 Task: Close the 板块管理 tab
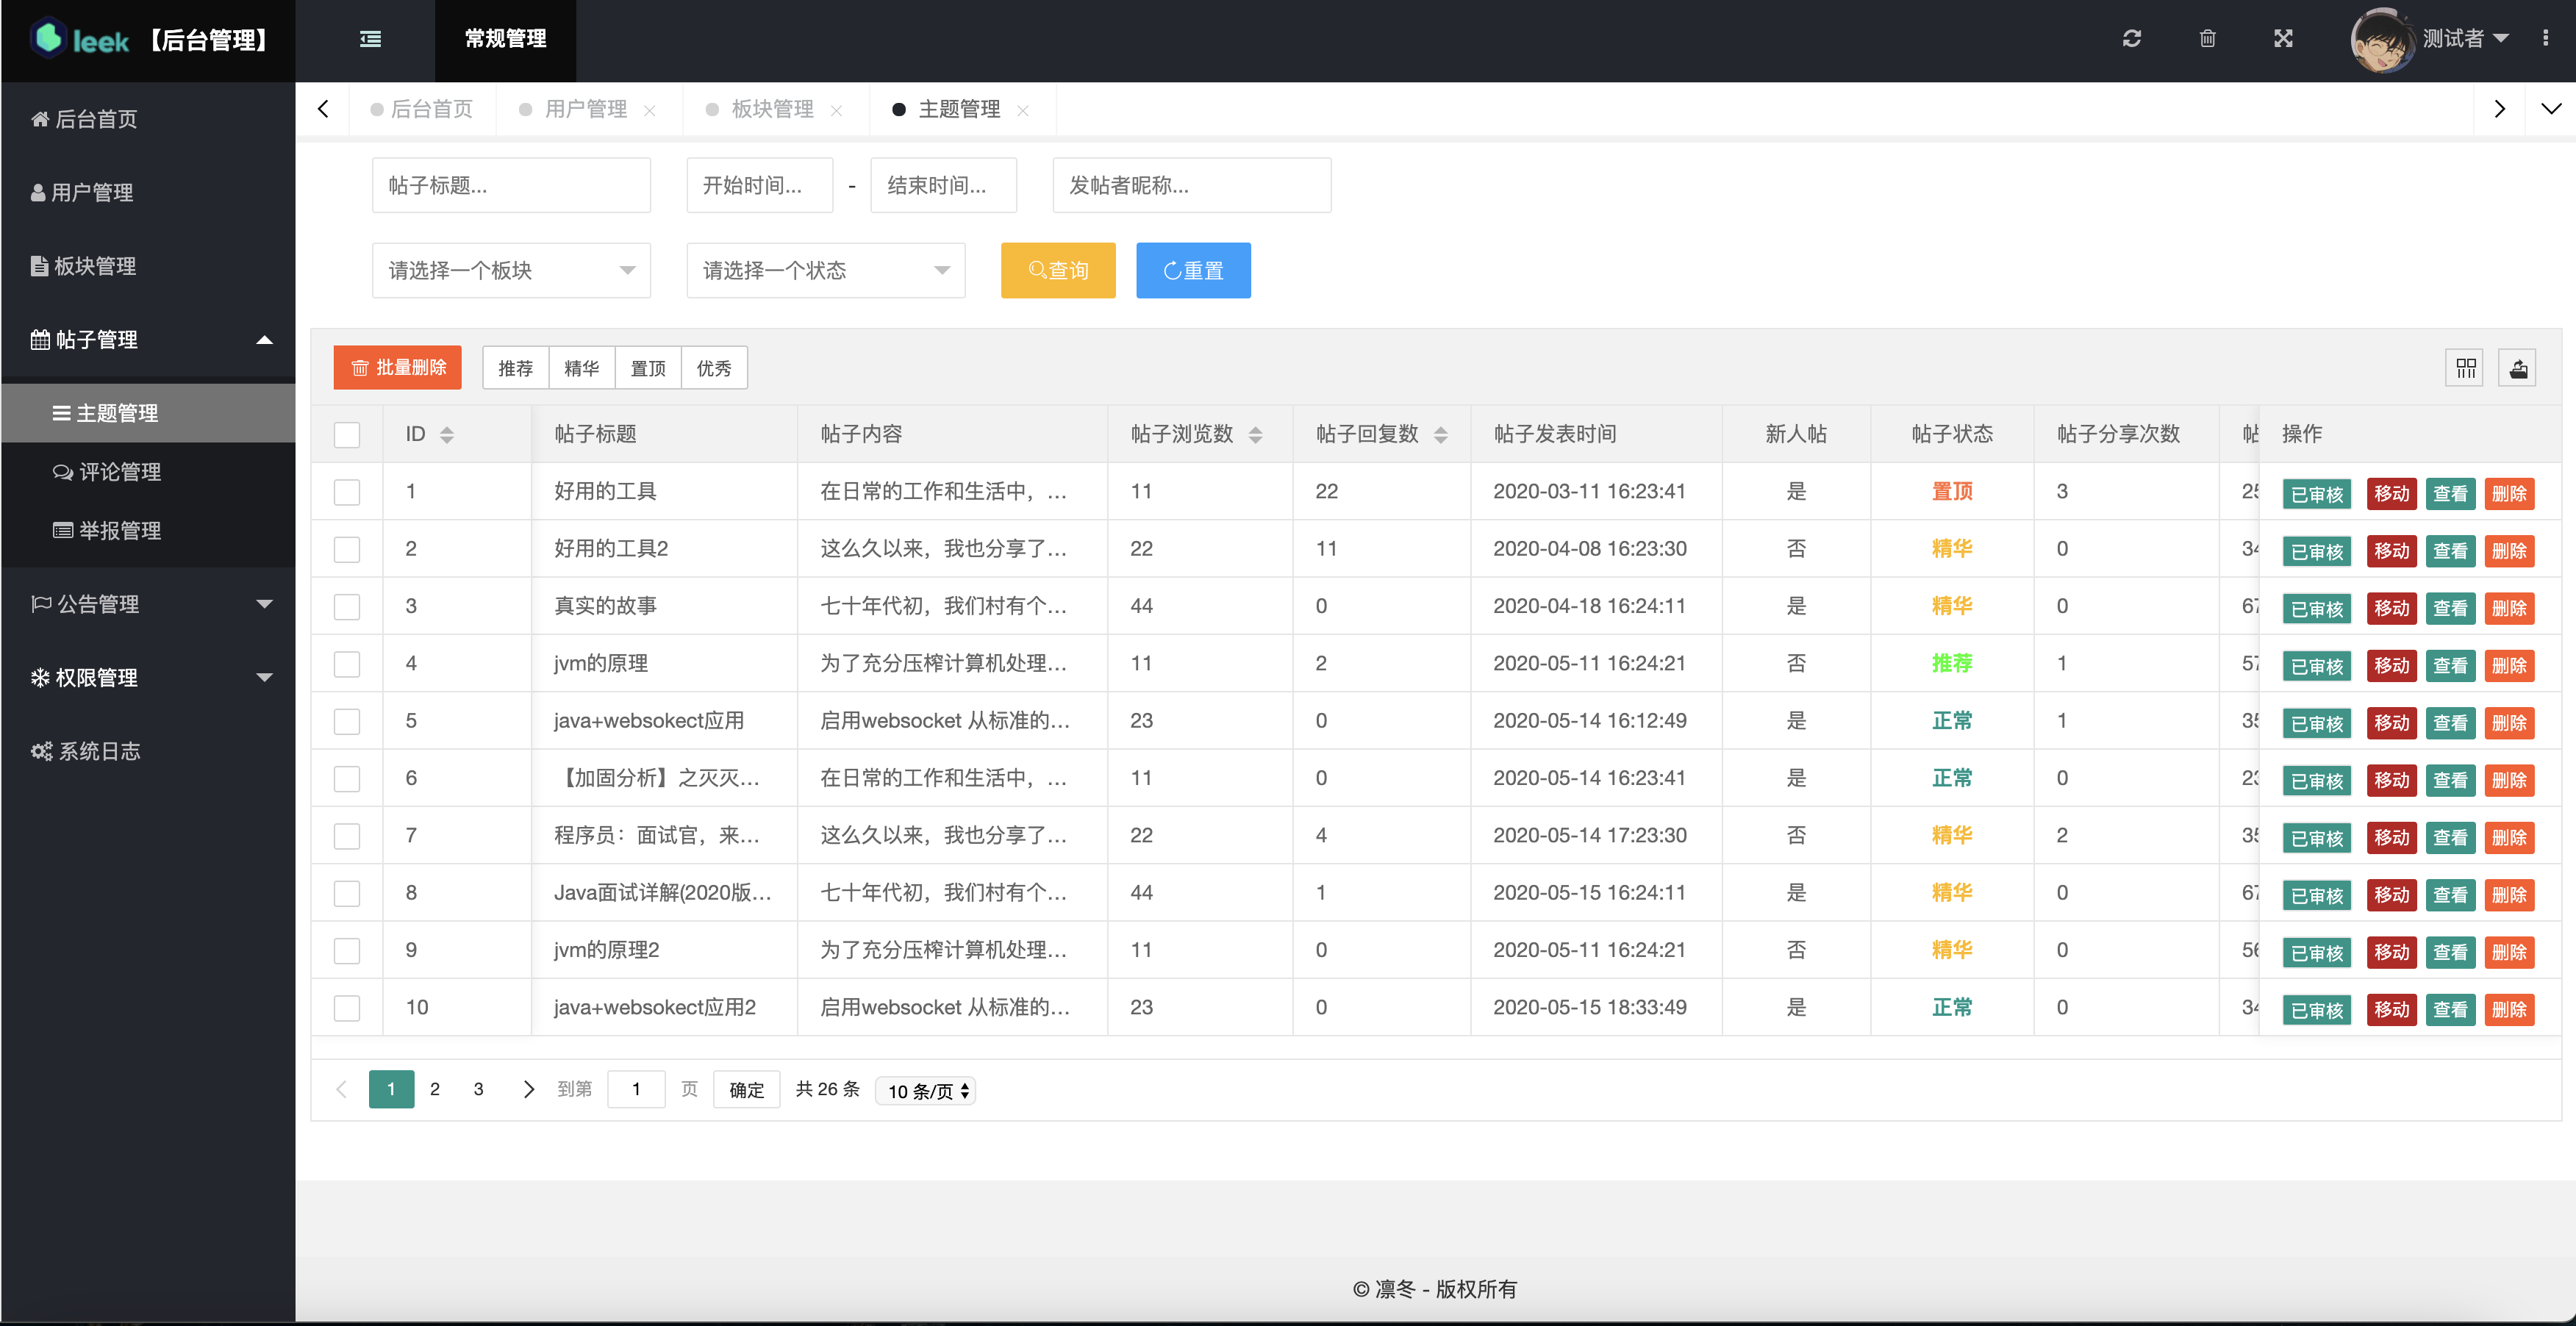click(x=836, y=111)
